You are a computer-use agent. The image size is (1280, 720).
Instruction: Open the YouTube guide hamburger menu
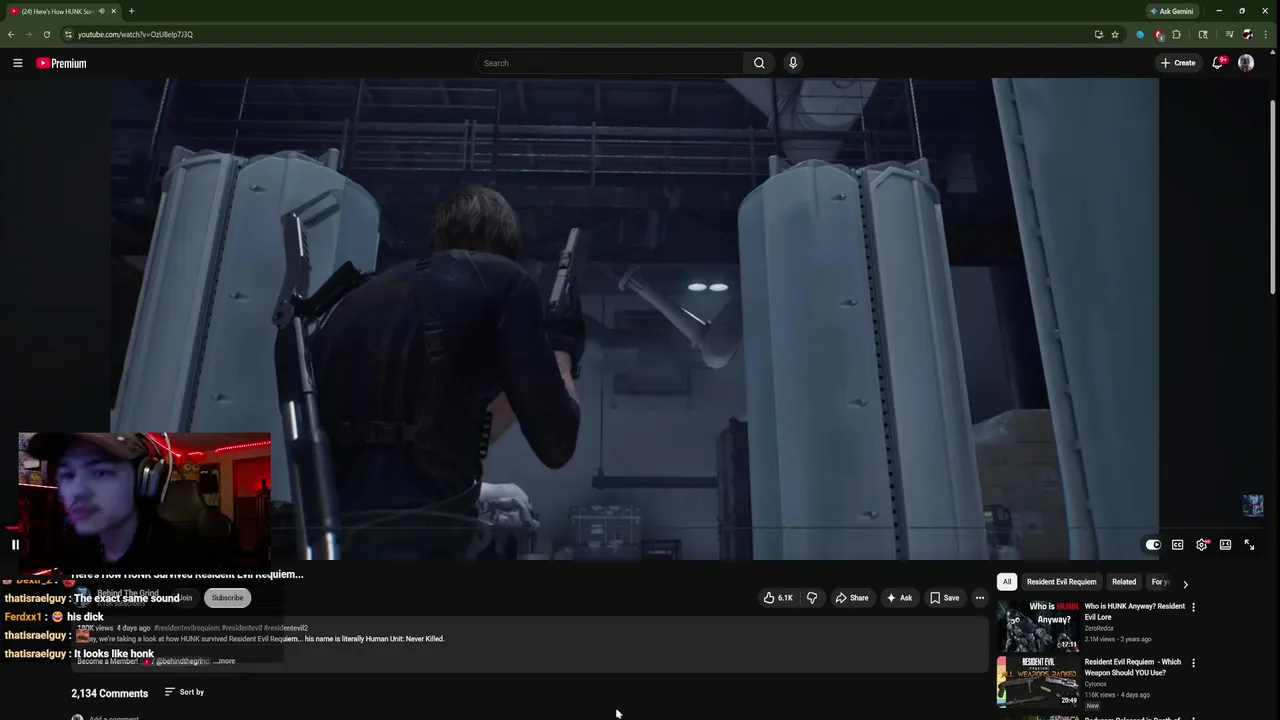click(17, 63)
